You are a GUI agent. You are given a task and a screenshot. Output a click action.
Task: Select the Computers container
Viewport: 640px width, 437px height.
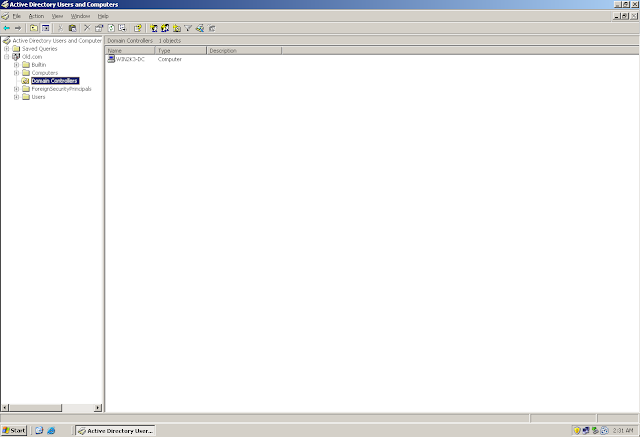pyautogui.click(x=45, y=73)
